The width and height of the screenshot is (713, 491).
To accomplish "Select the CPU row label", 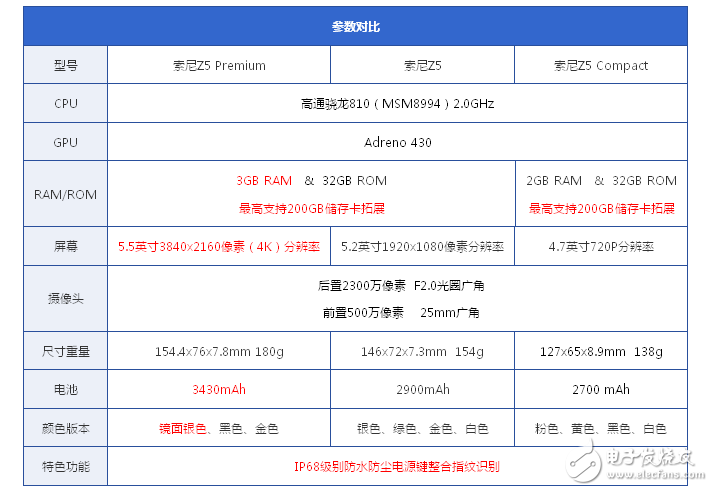I will pyautogui.click(x=65, y=104).
